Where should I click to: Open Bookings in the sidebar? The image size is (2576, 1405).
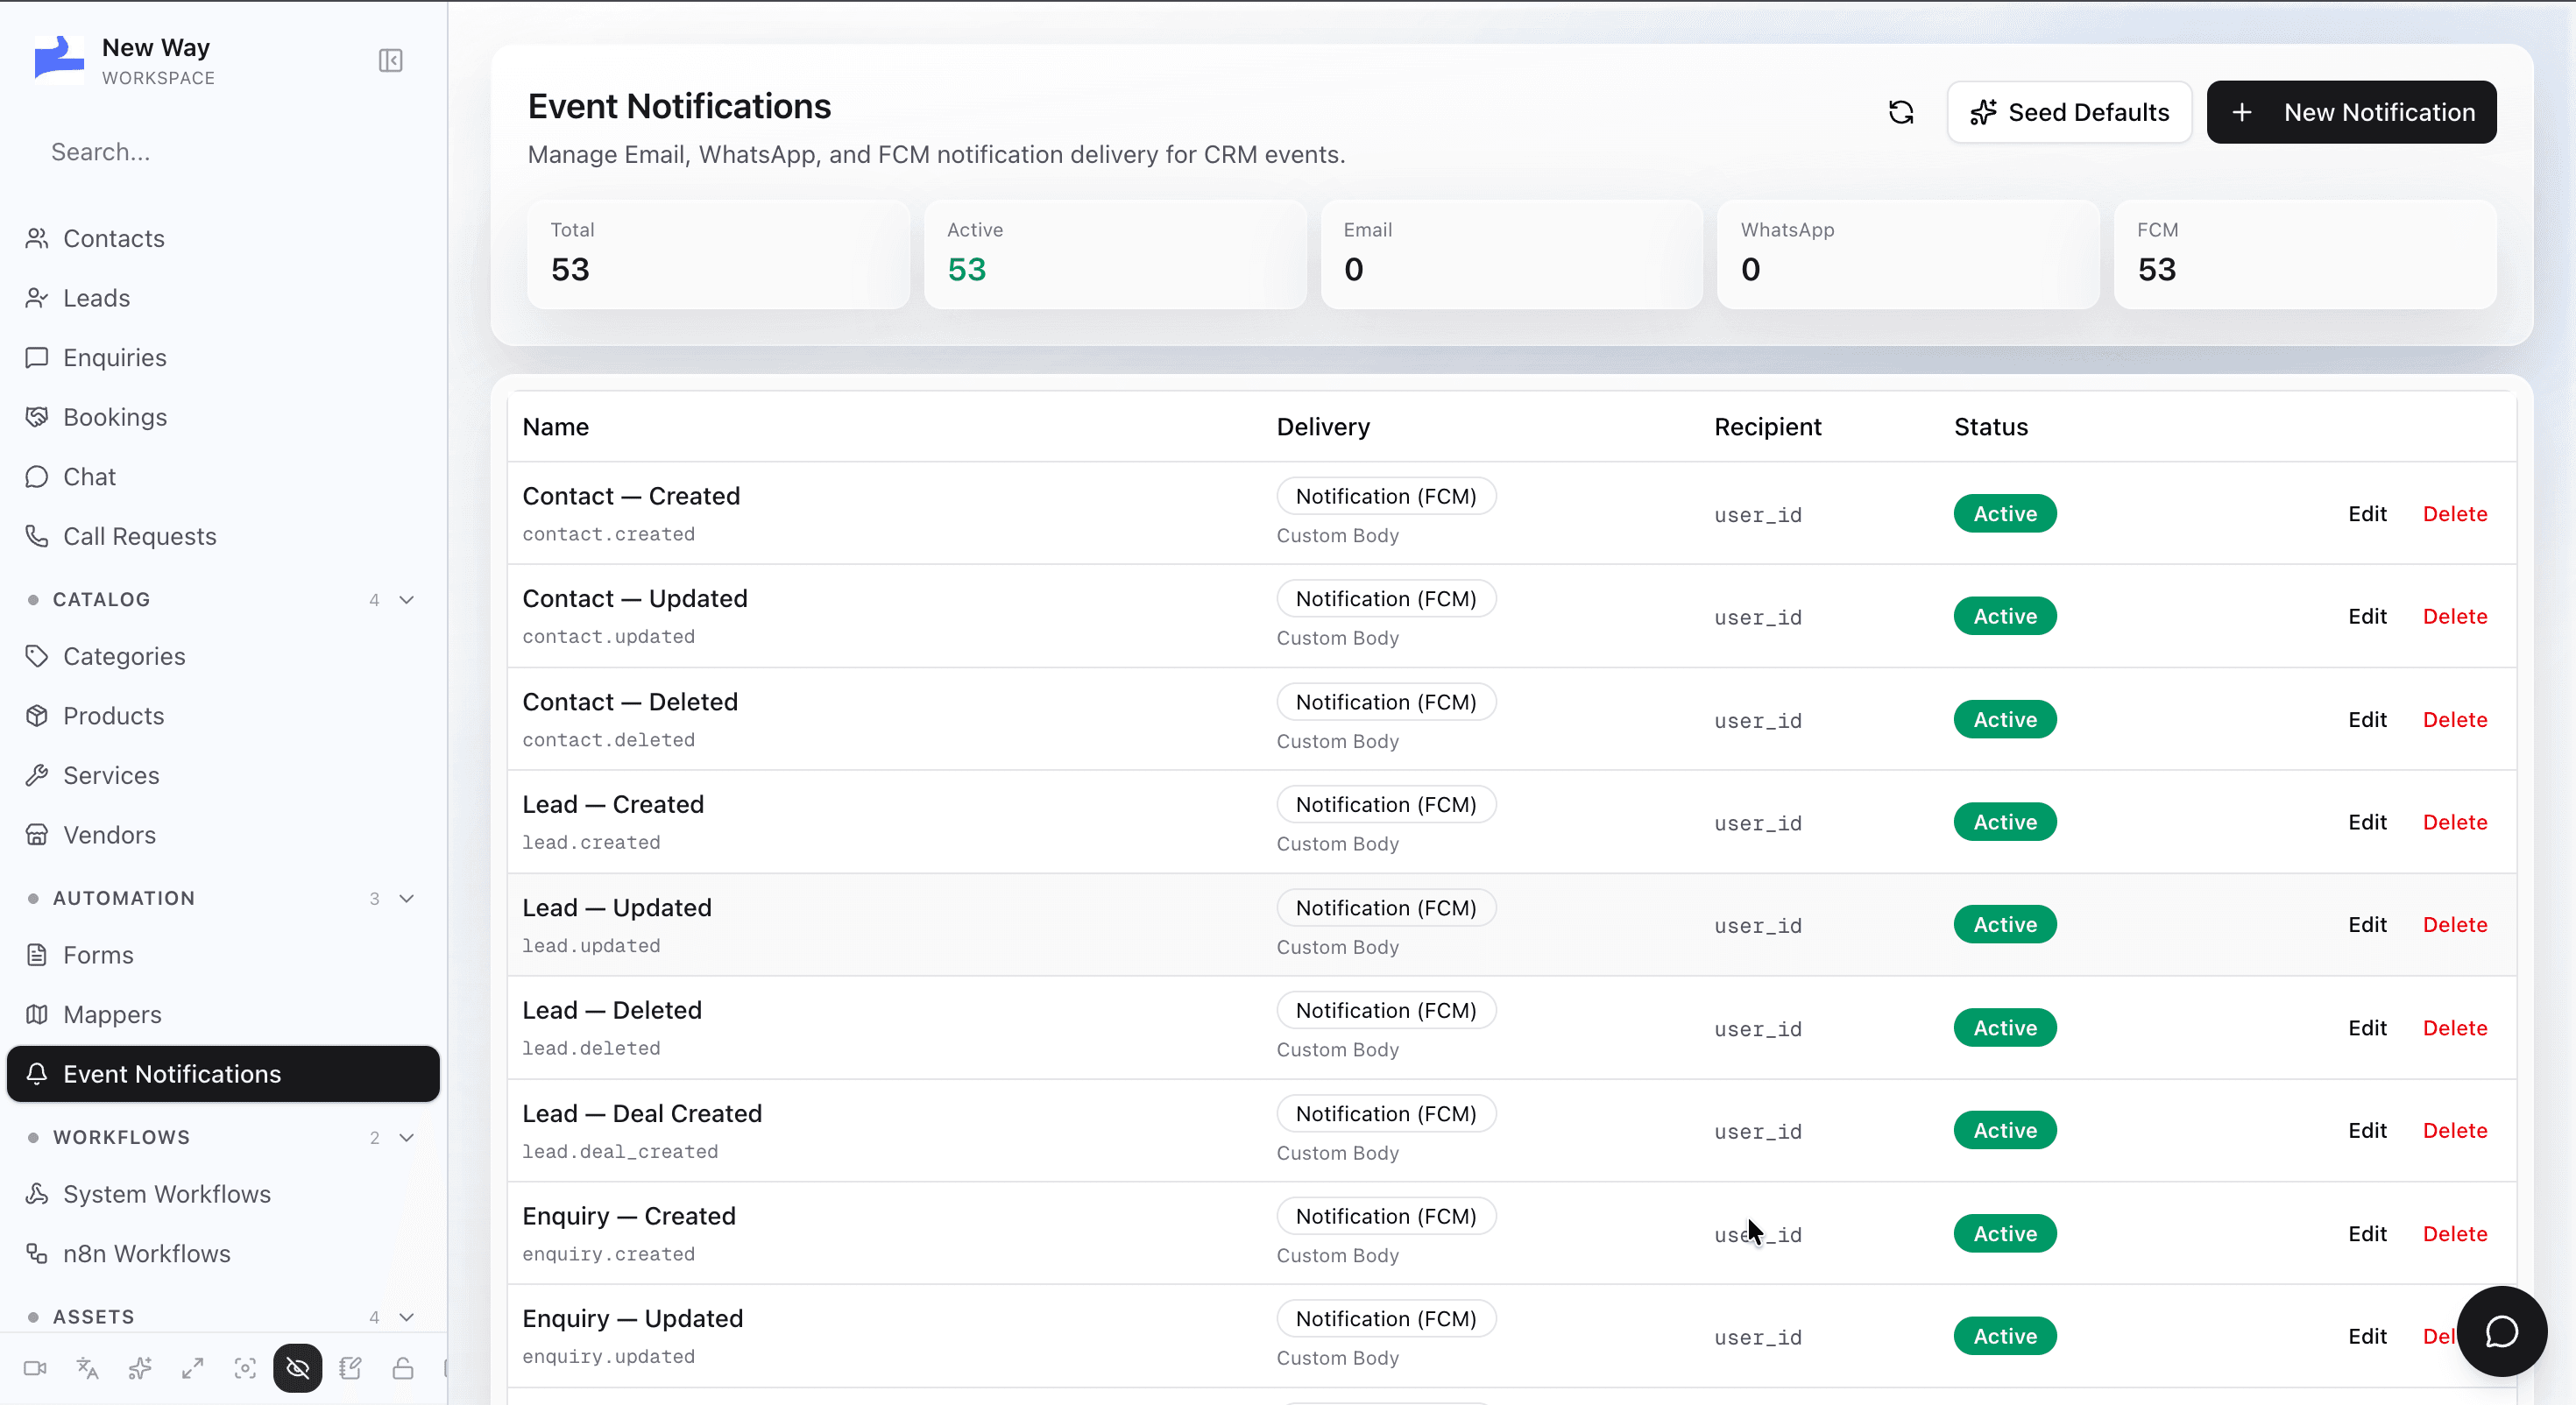(222, 417)
